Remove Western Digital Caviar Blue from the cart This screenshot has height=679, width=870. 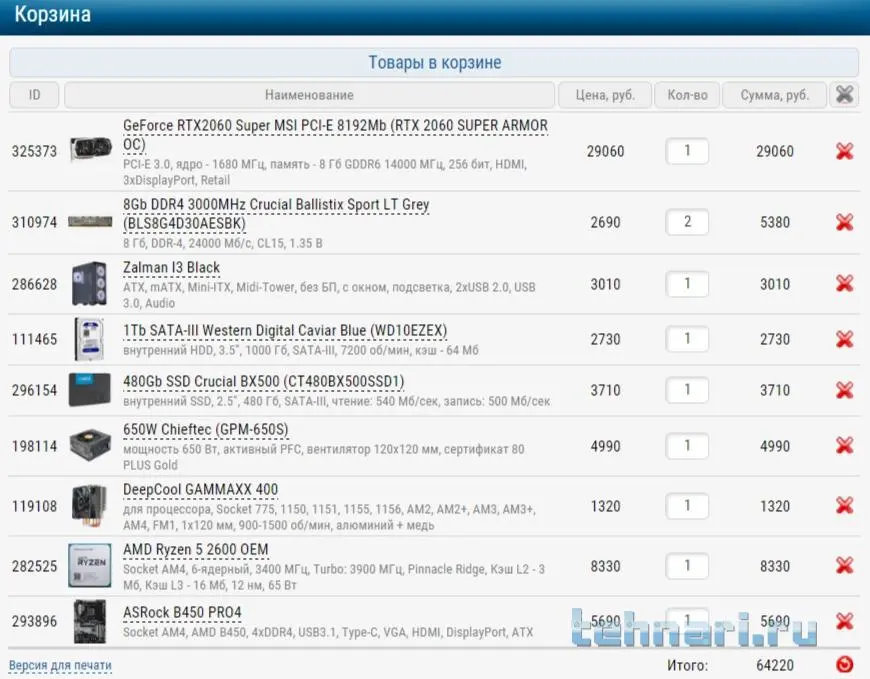tap(844, 339)
